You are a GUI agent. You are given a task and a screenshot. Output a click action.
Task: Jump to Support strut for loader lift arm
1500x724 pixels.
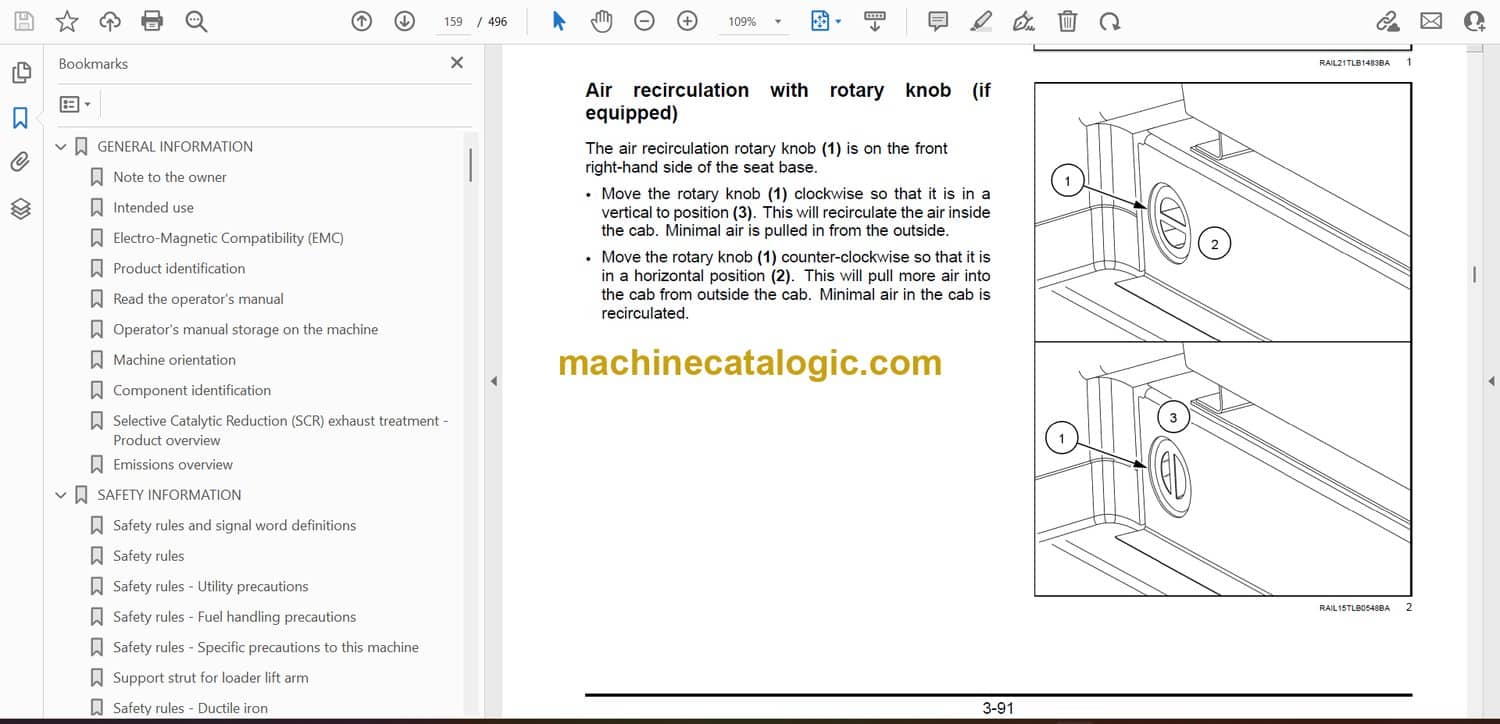tap(211, 678)
